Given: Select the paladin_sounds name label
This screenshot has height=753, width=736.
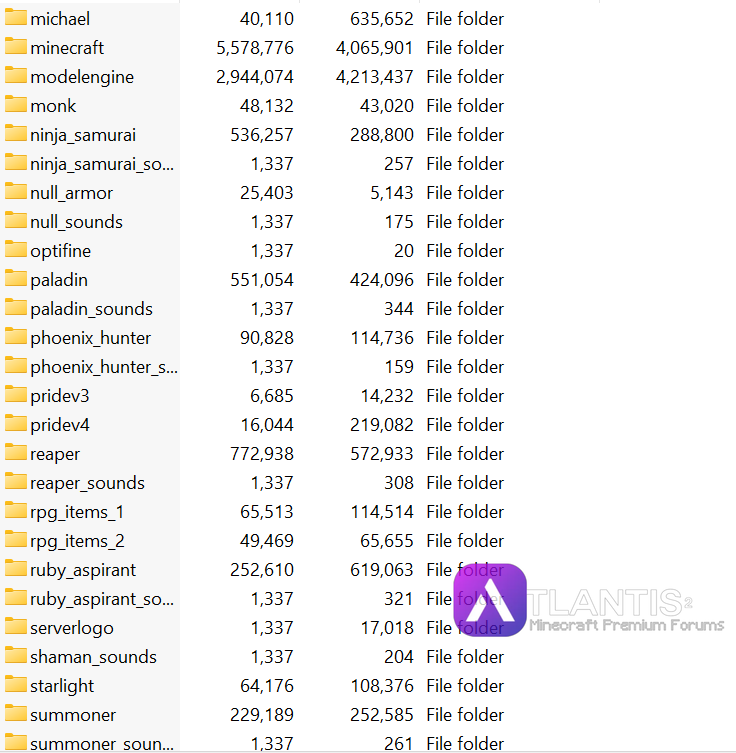Looking at the screenshot, I should tap(91, 309).
